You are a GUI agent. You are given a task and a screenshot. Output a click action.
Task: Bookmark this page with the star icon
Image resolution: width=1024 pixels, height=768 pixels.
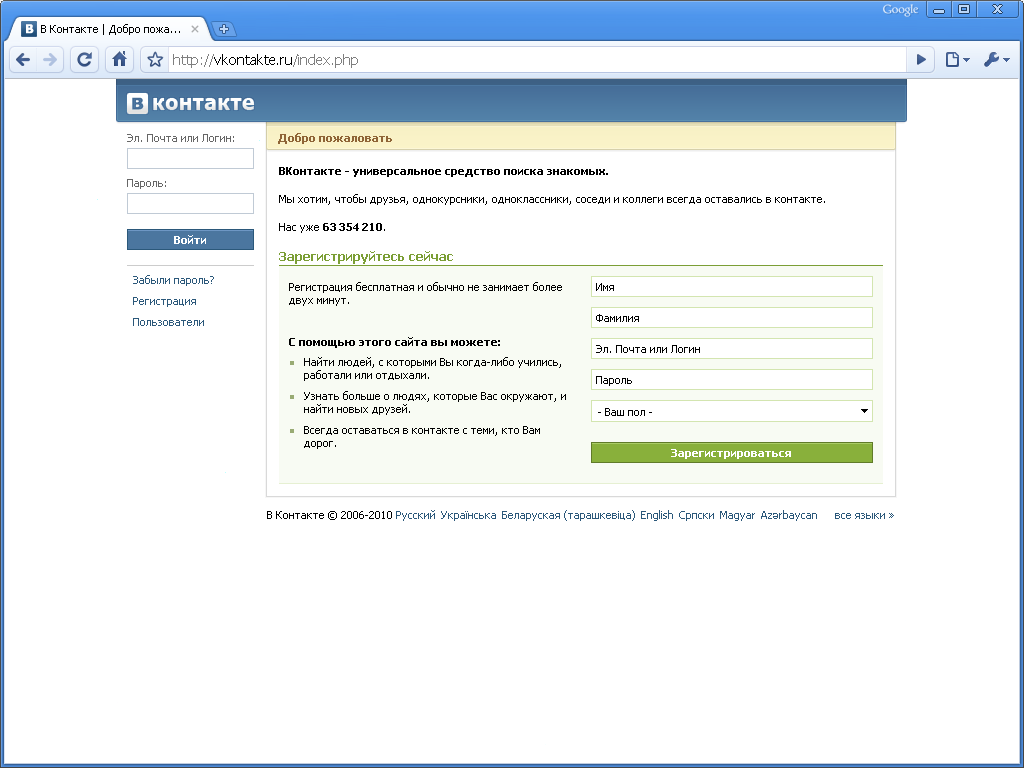[x=155, y=60]
